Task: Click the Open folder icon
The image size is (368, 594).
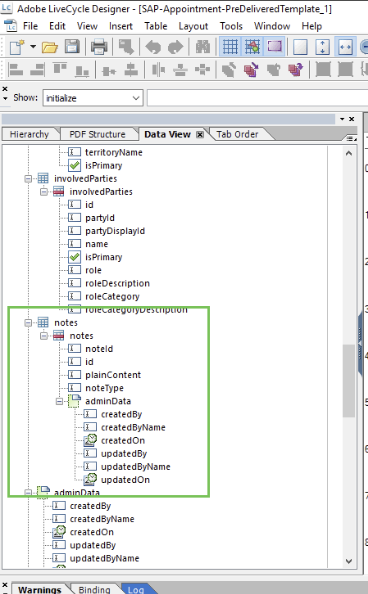Action: coord(50,47)
